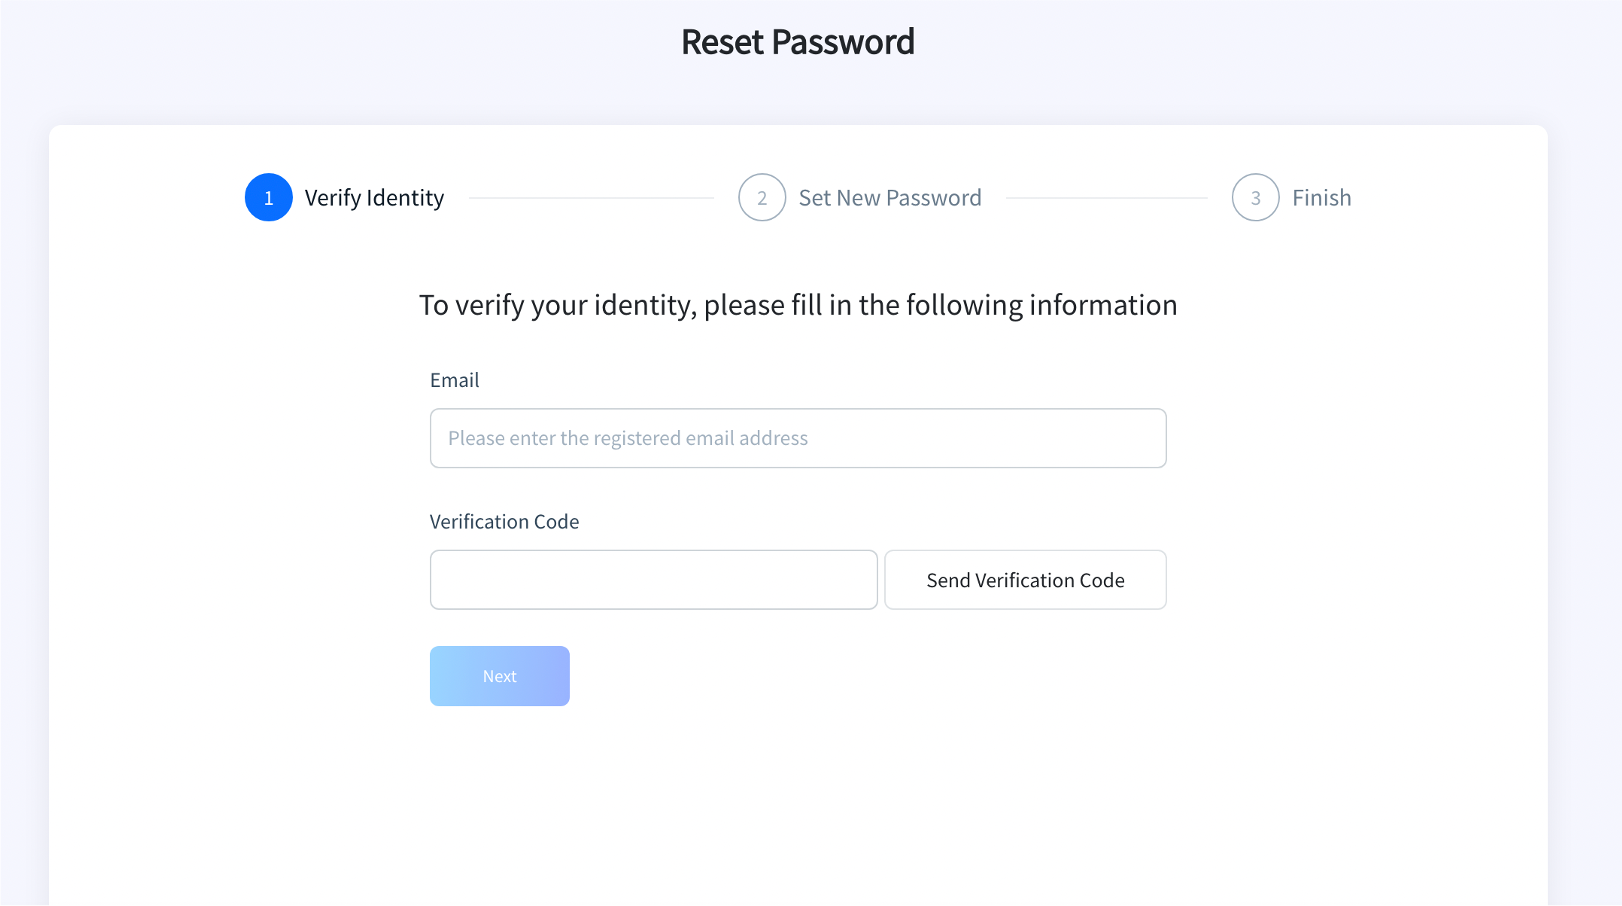
Task: Click inside the Email input field
Action: coord(798,438)
